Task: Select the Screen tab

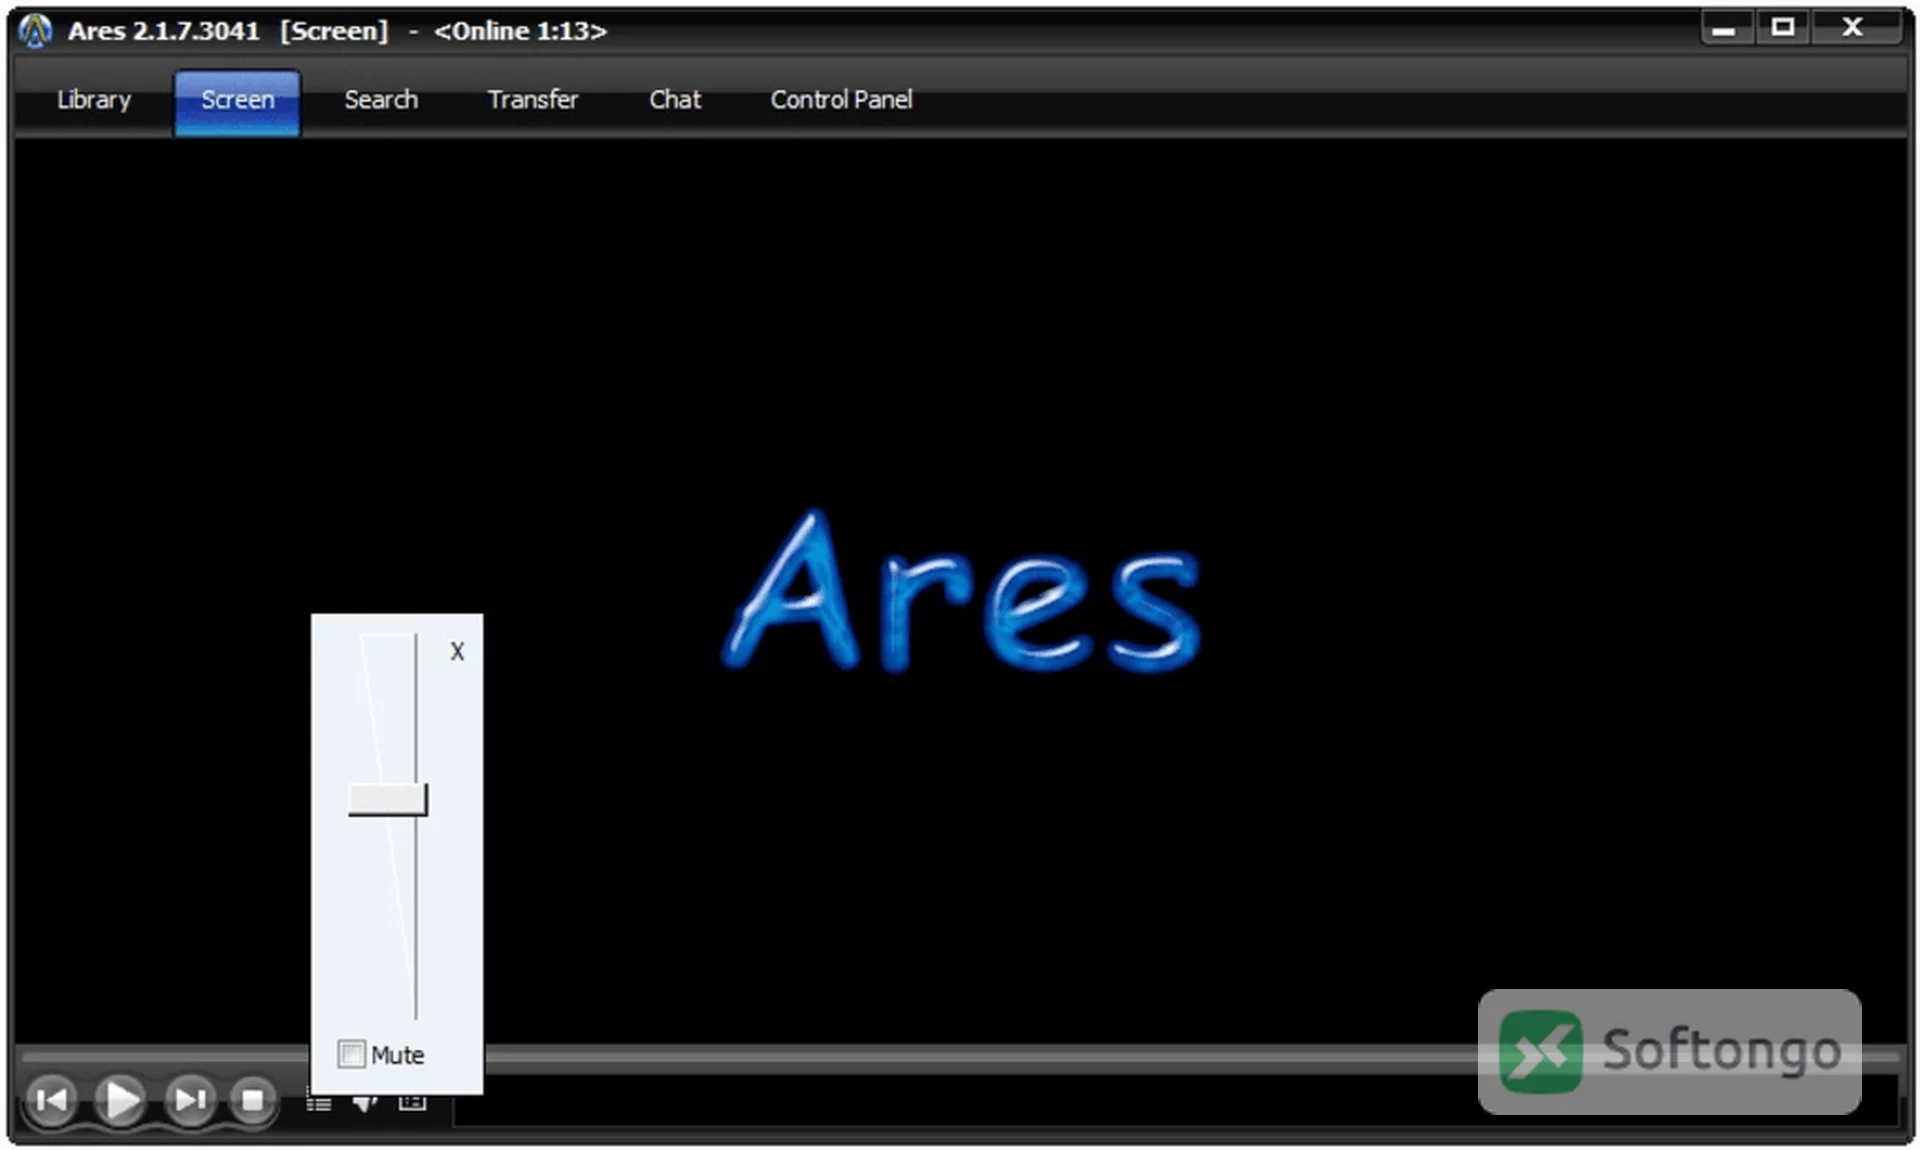Action: click(237, 101)
